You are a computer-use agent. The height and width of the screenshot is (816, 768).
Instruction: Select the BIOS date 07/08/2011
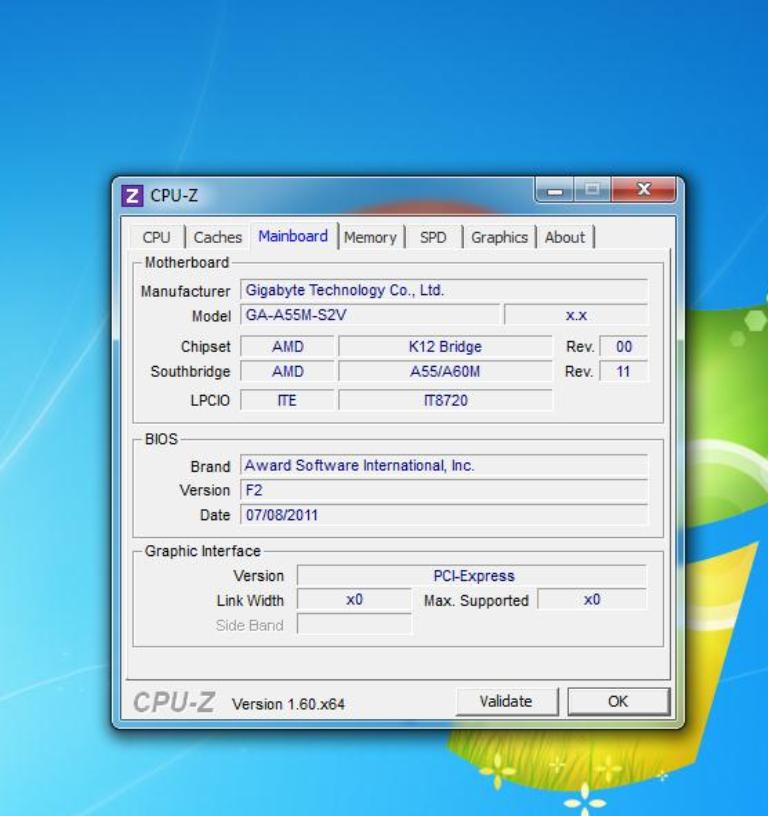(x=444, y=515)
